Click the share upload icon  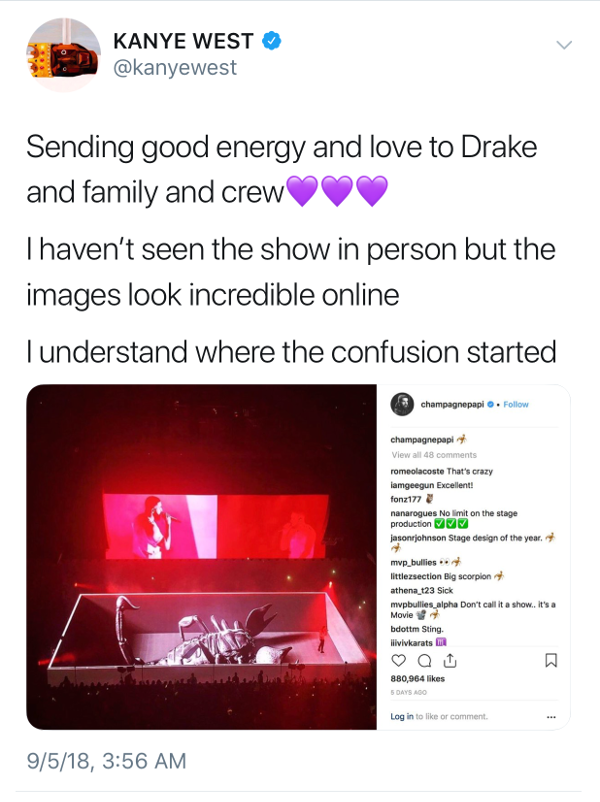click(x=450, y=660)
